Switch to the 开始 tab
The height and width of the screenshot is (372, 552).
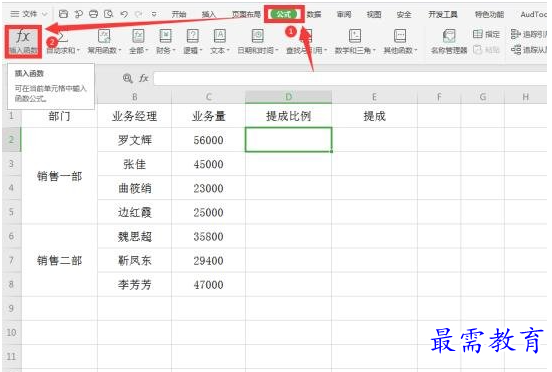179,14
